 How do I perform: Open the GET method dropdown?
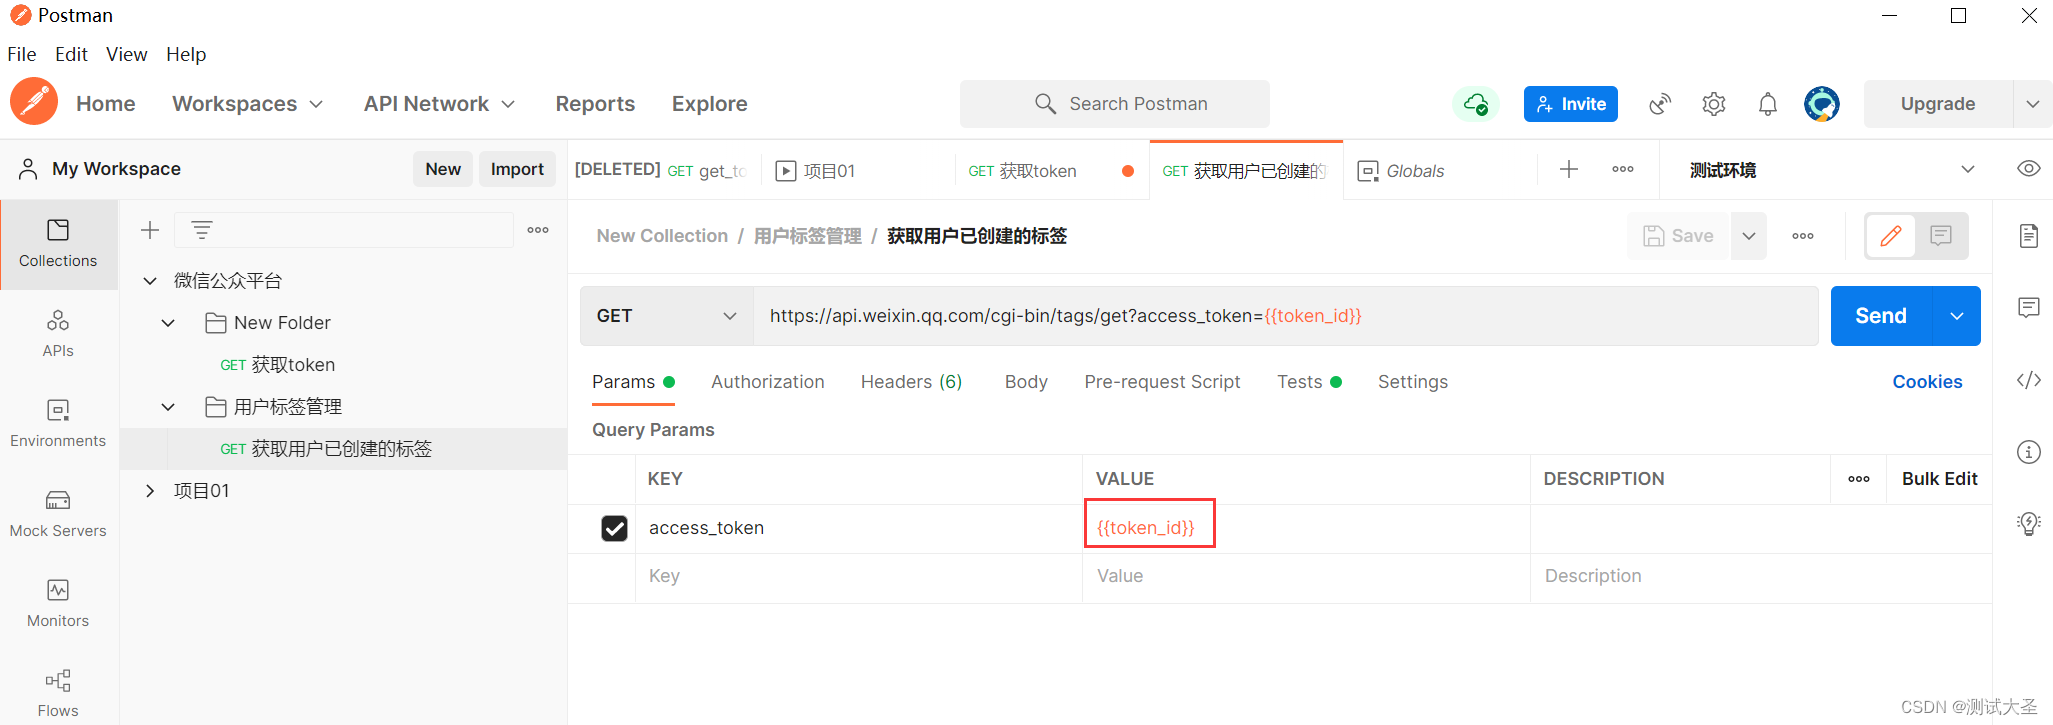pyautogui.click(x=666, y=316)
